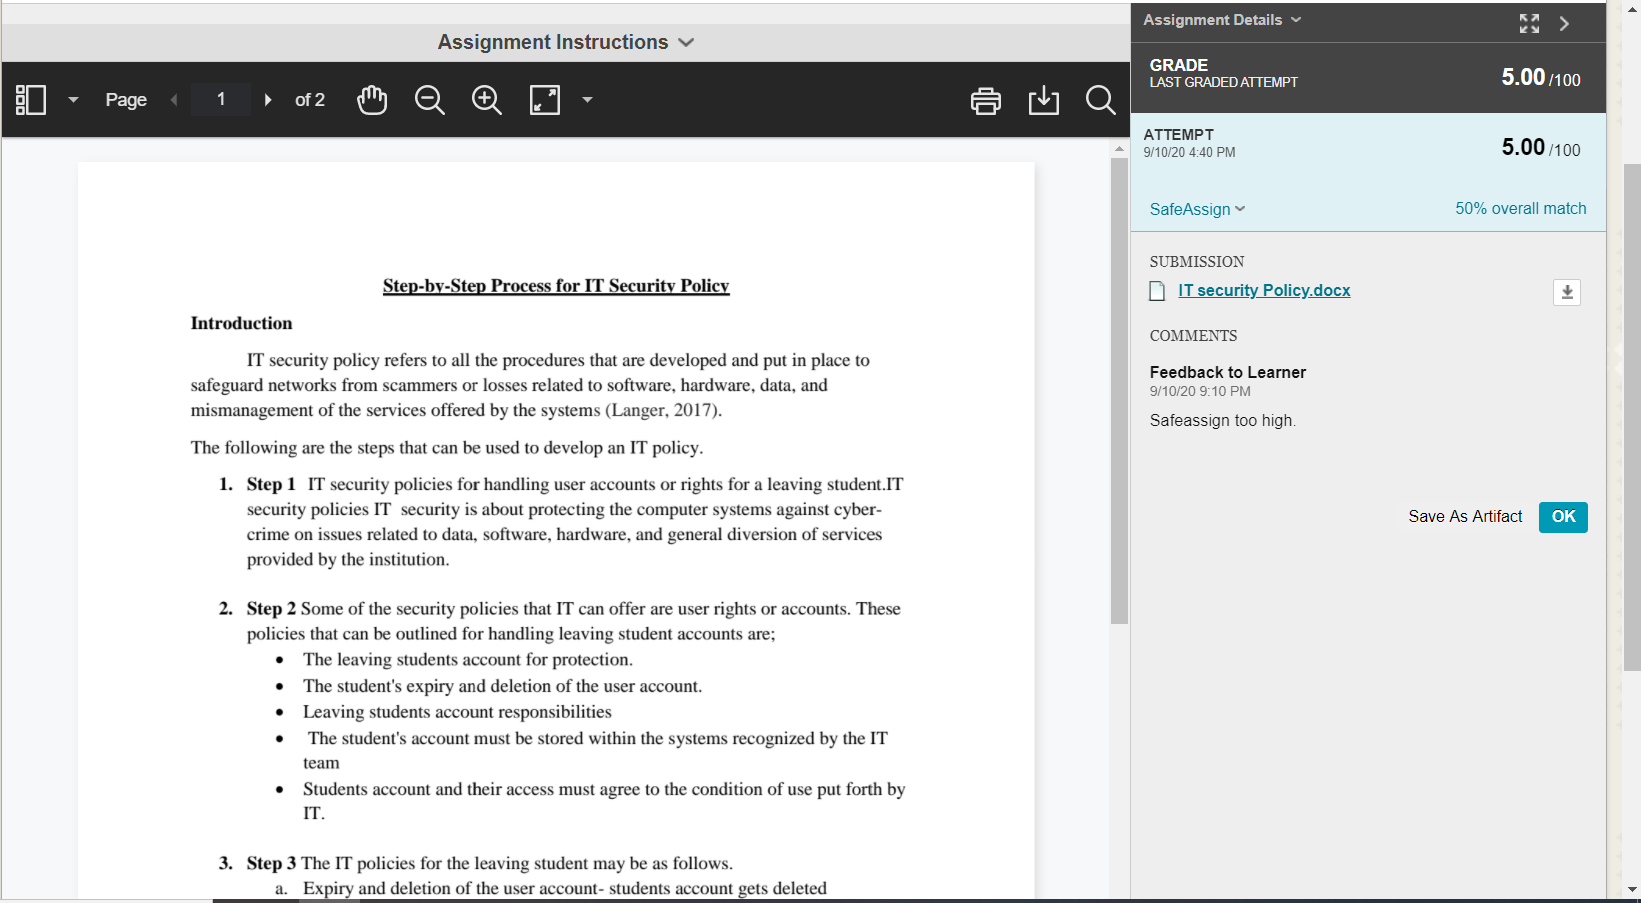Click Save As Artifact
The height and width of the screenshot is (903, 1641).
(1465, 516)
